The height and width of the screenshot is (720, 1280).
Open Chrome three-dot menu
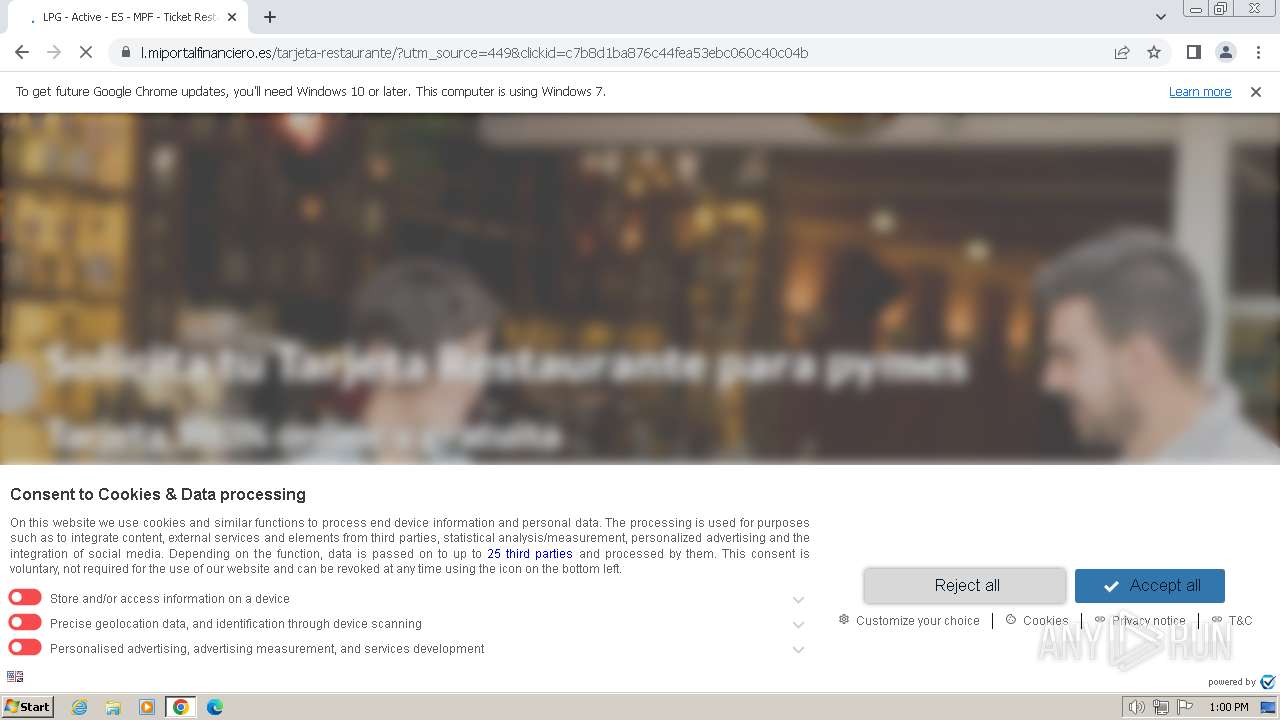point(1258,53)
